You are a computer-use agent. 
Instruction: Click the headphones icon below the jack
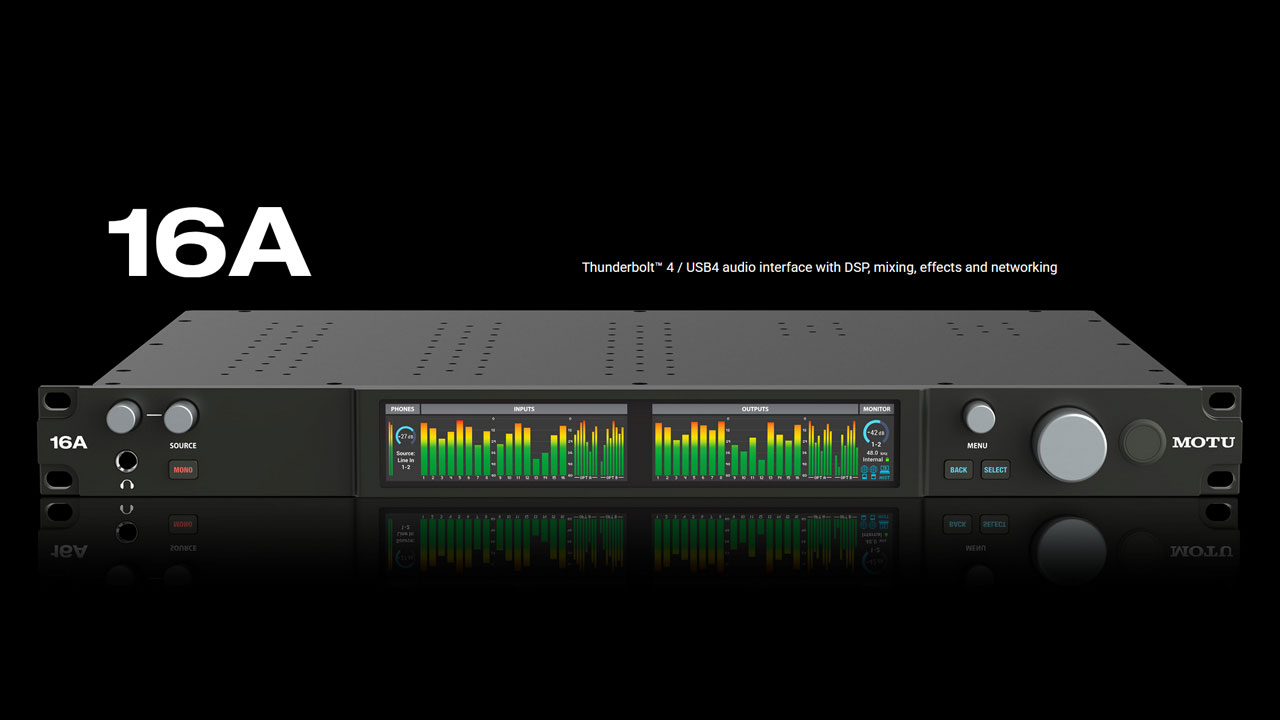(127, 485)
